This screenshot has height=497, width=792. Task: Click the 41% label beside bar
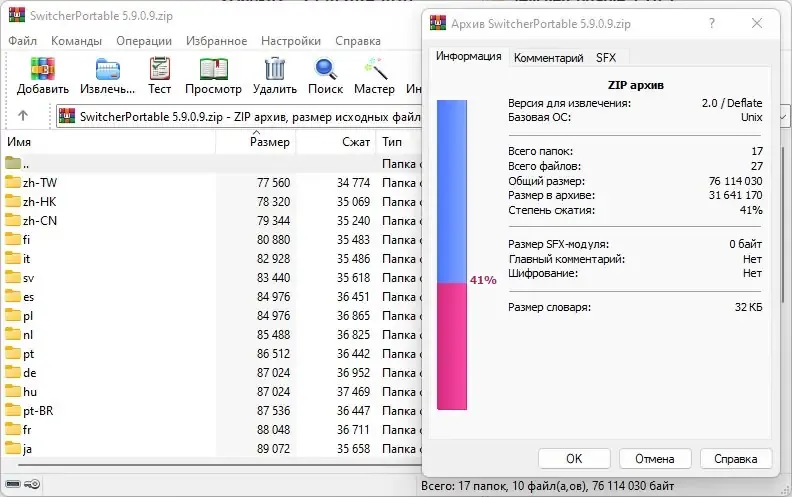click(x=483, y=280)
